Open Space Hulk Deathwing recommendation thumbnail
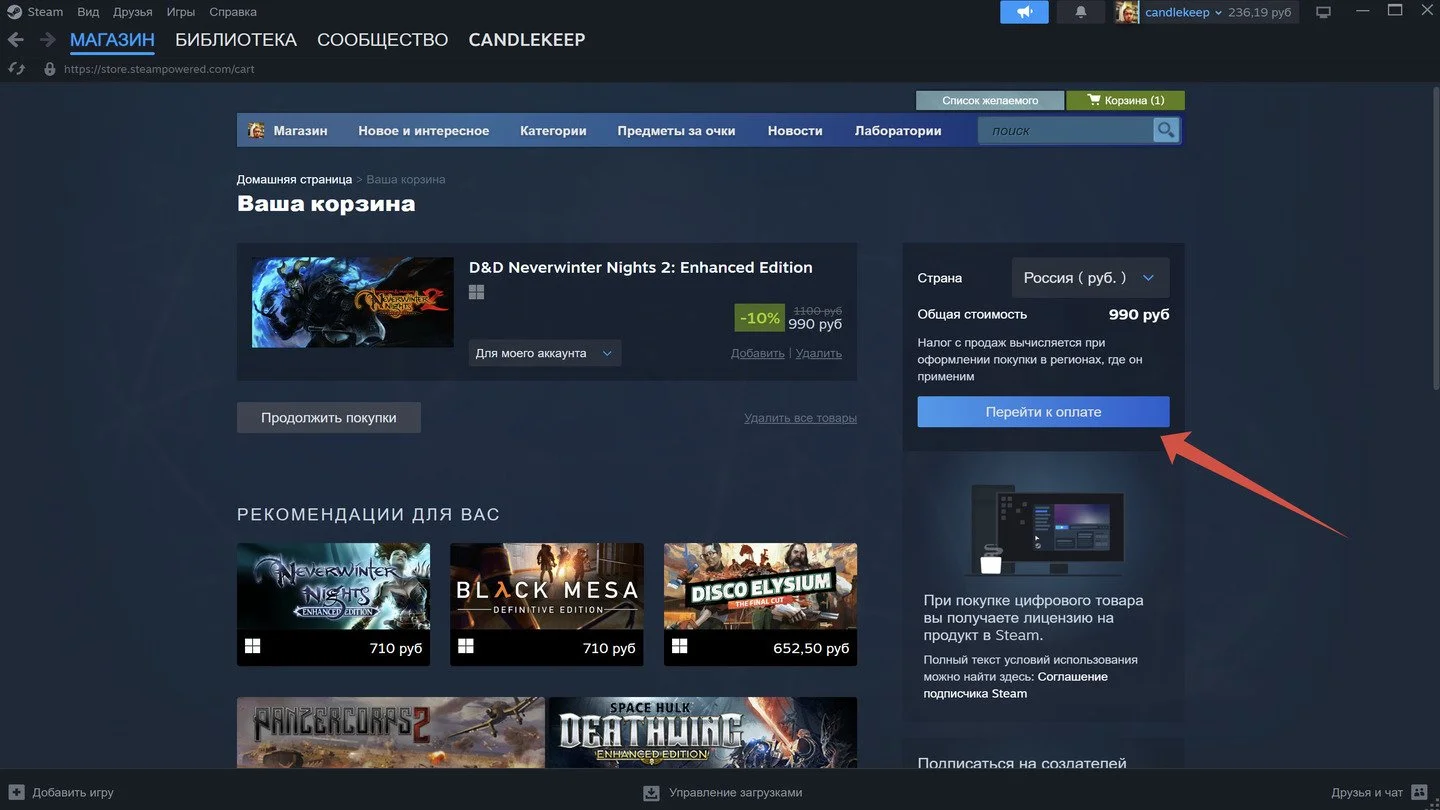The image size is (1440, 810). pos(703,732)
